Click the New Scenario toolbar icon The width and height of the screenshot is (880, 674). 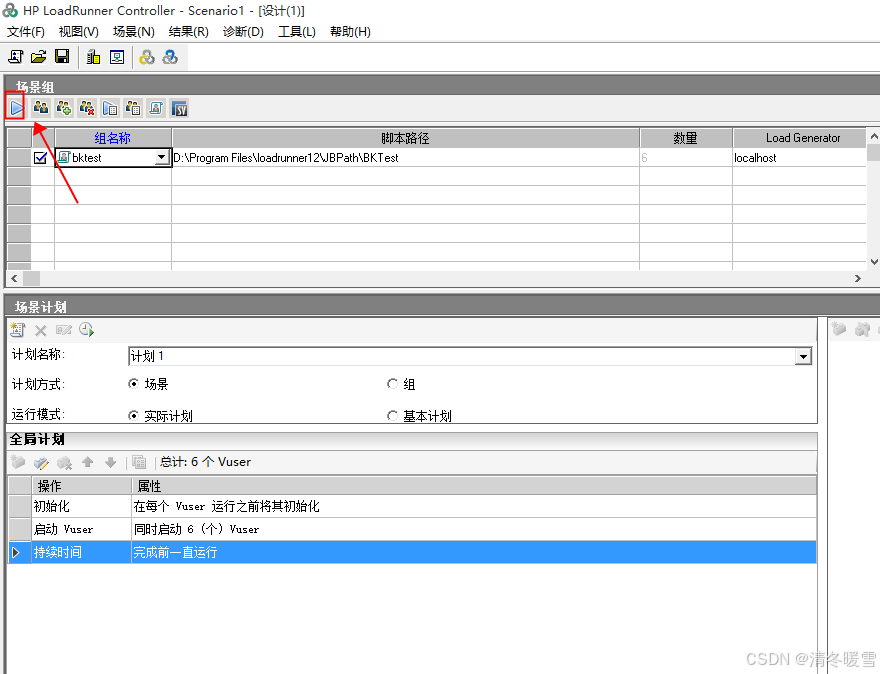[x=16, y=57]
